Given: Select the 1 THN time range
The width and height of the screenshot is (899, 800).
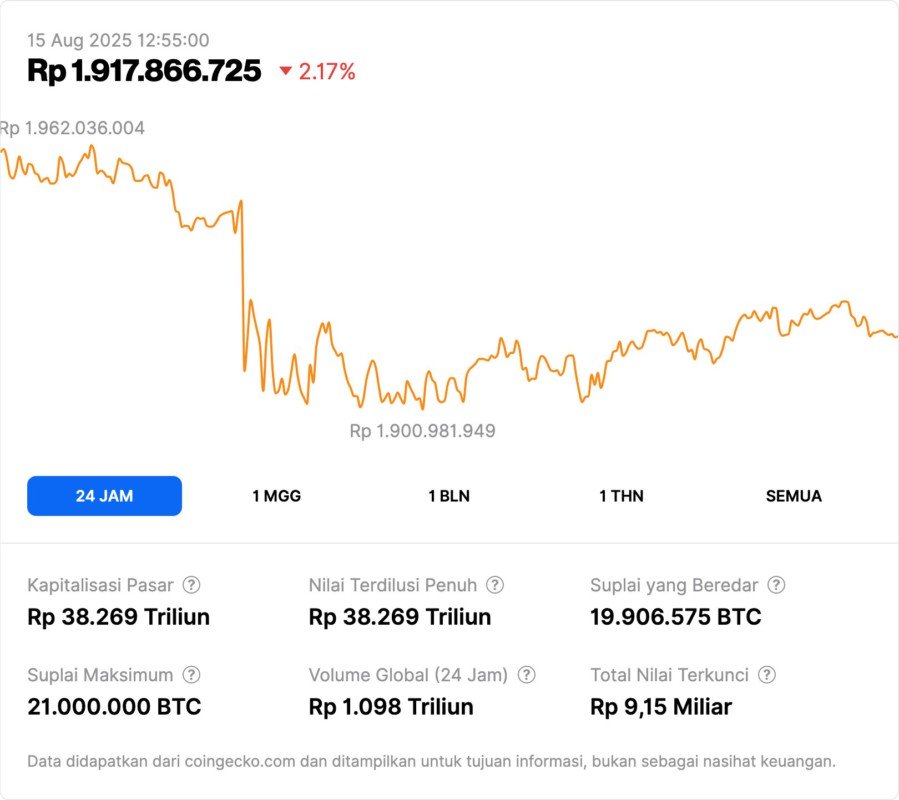Looking at the screenshot, I should [x=620, y=495].
